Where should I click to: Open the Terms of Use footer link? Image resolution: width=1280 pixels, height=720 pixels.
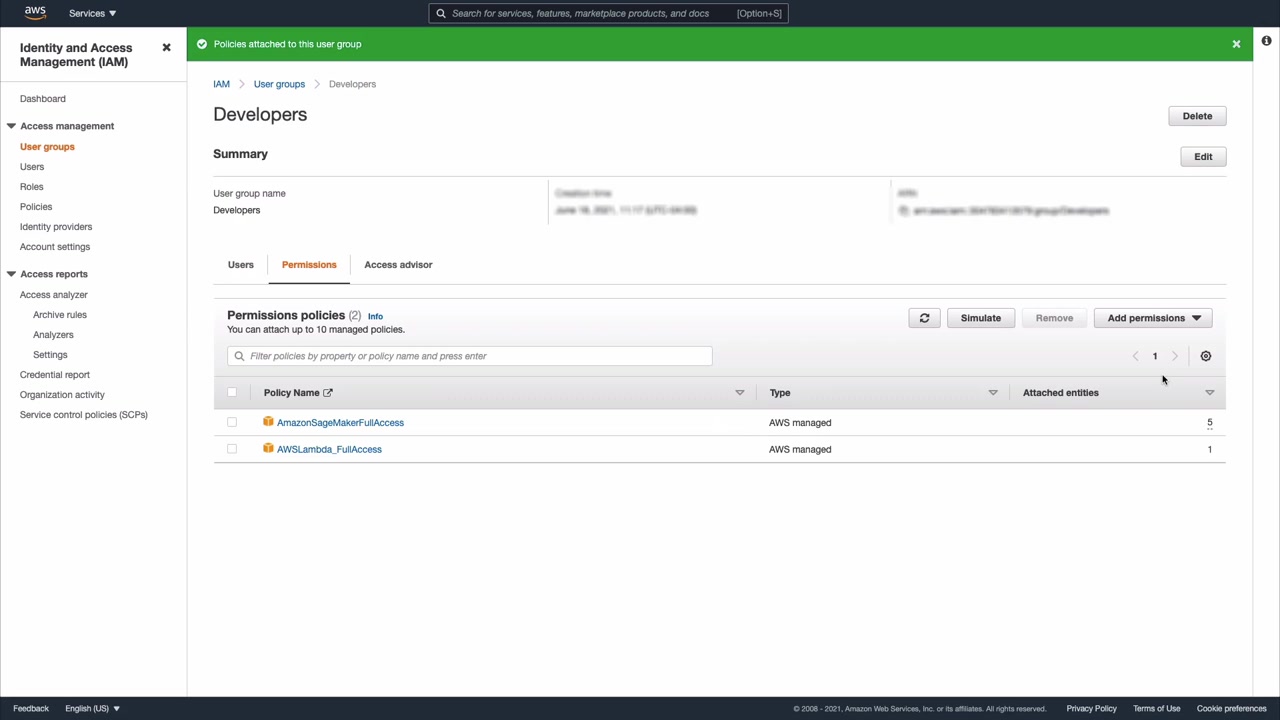pyautogui.click(x=1157, y=708)
